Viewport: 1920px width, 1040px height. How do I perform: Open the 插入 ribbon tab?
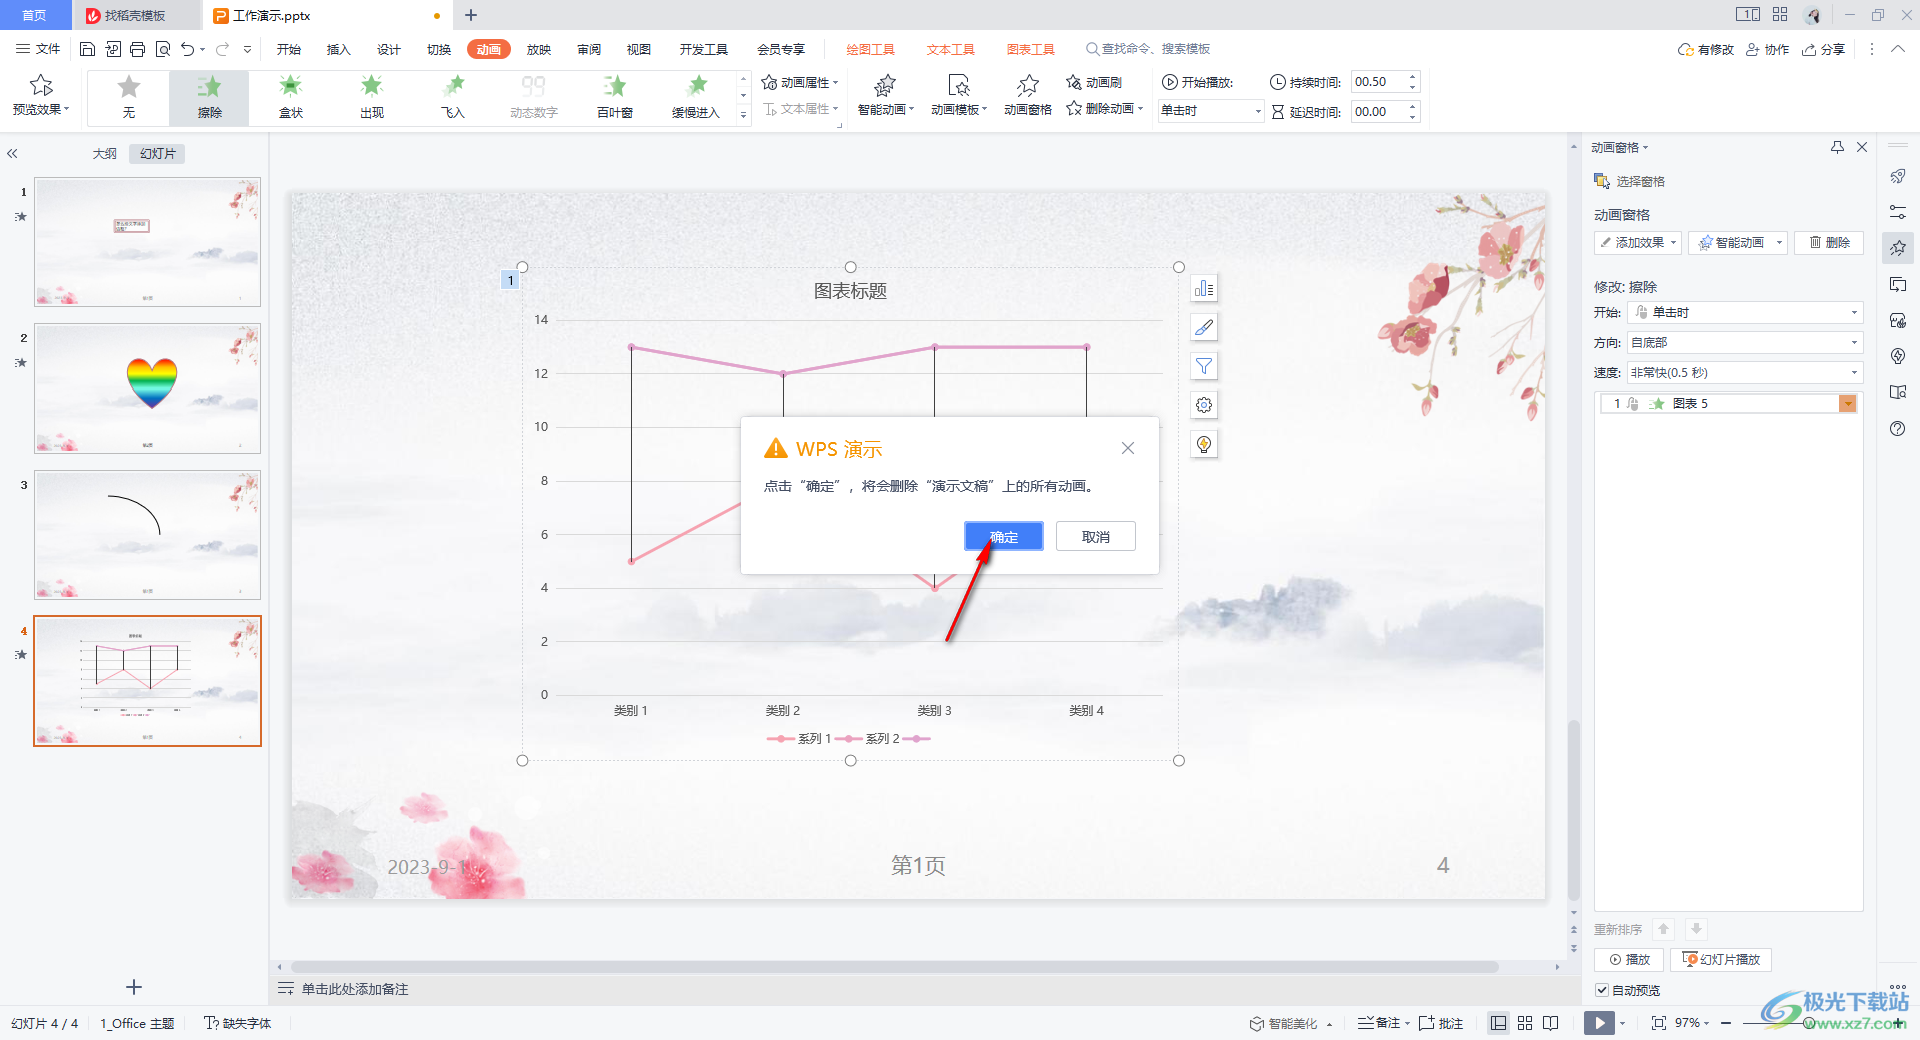pos(339,49)
